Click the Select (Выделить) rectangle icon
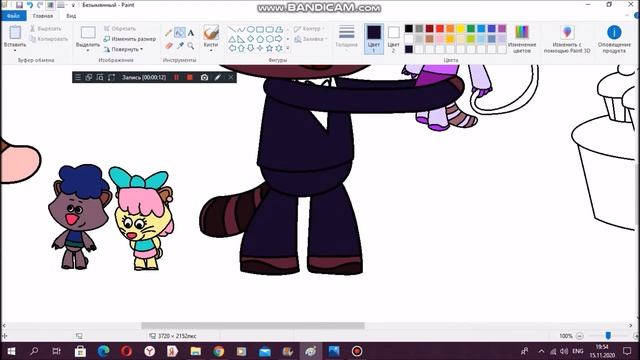Image resolution: width=640 pixels, height=360 pixels. (88, 33)
